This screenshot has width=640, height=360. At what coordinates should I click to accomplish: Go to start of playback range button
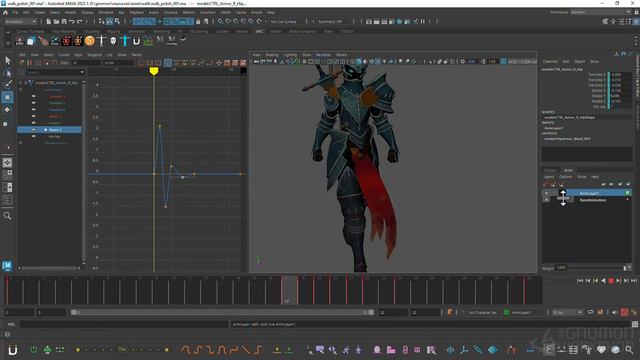tap(580, 280)
